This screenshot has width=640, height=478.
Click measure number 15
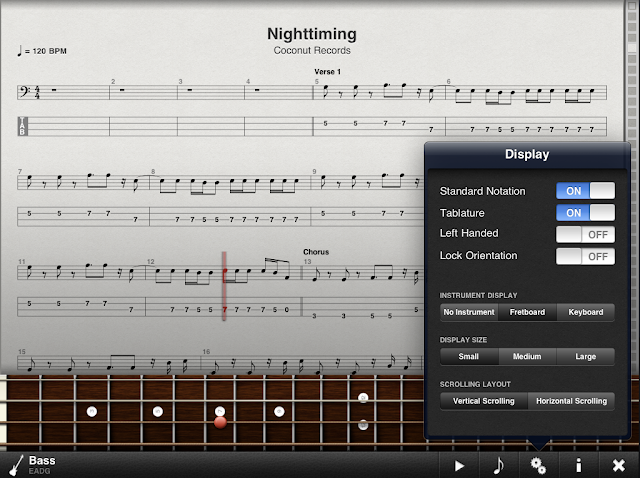tap(22, 351)
